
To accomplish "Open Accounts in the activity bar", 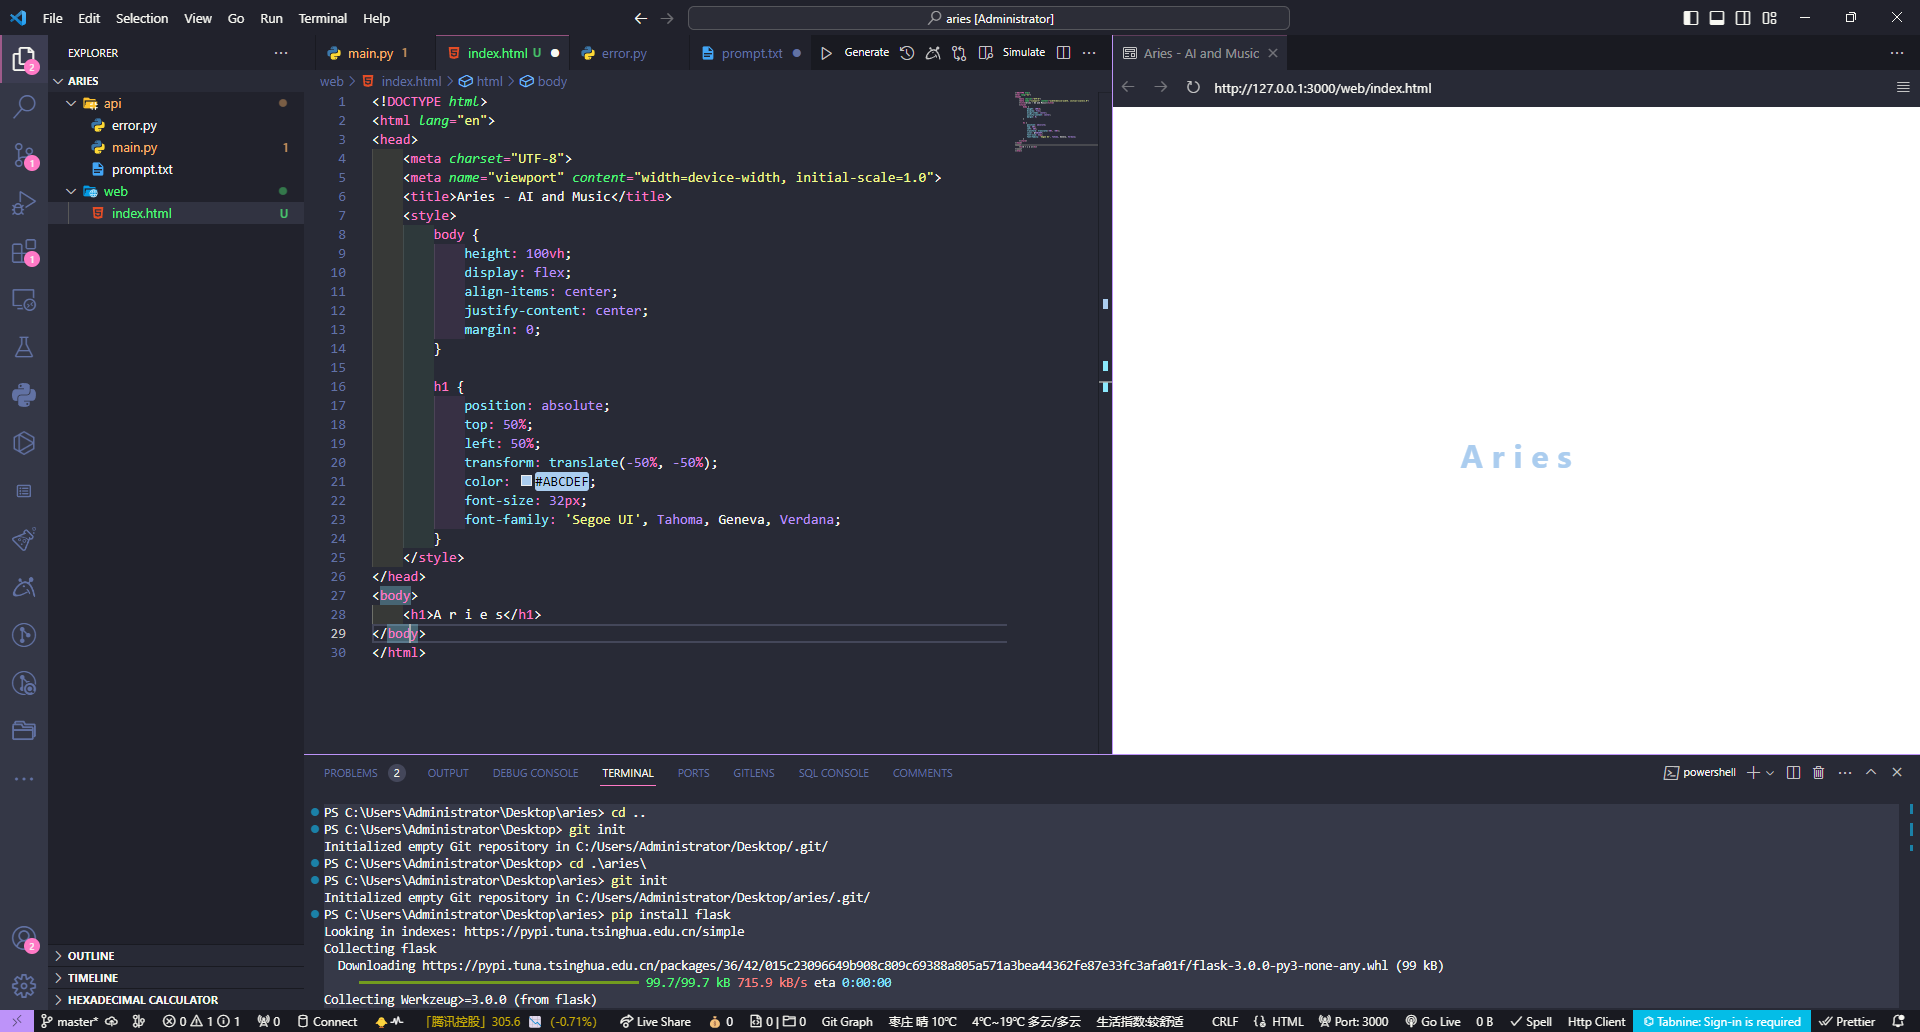I will point(24,939).
